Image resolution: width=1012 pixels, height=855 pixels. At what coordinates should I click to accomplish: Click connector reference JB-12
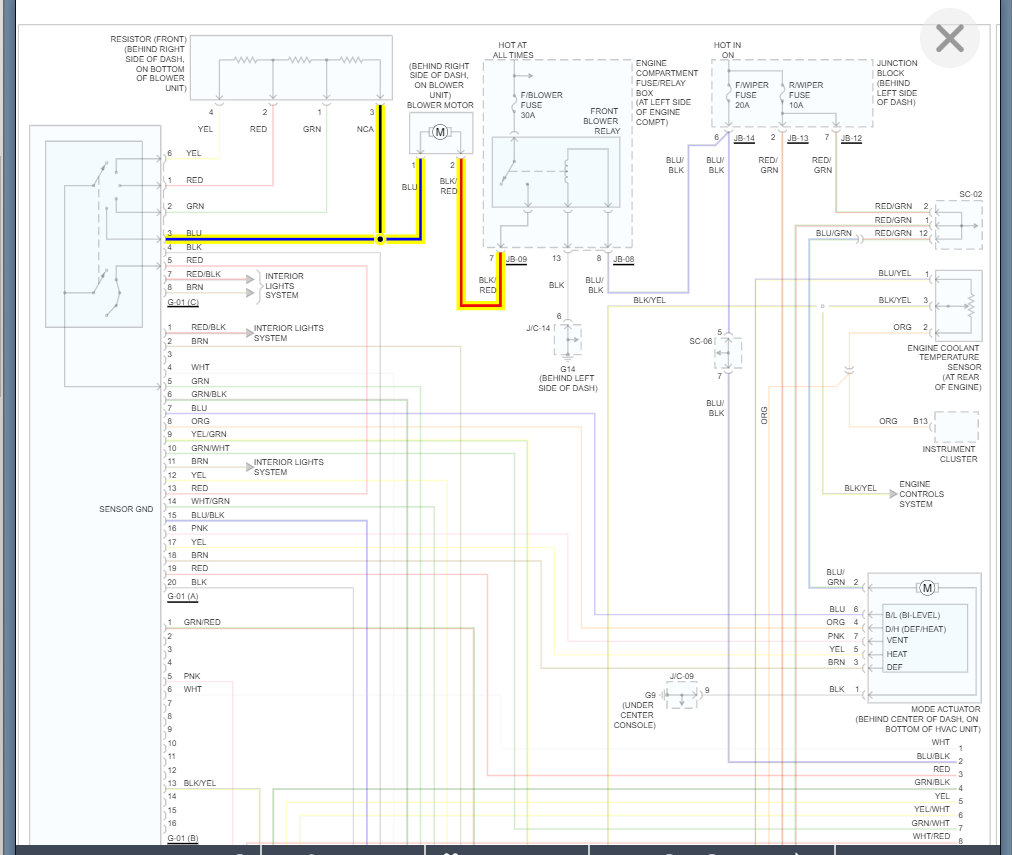pos(851,138)
